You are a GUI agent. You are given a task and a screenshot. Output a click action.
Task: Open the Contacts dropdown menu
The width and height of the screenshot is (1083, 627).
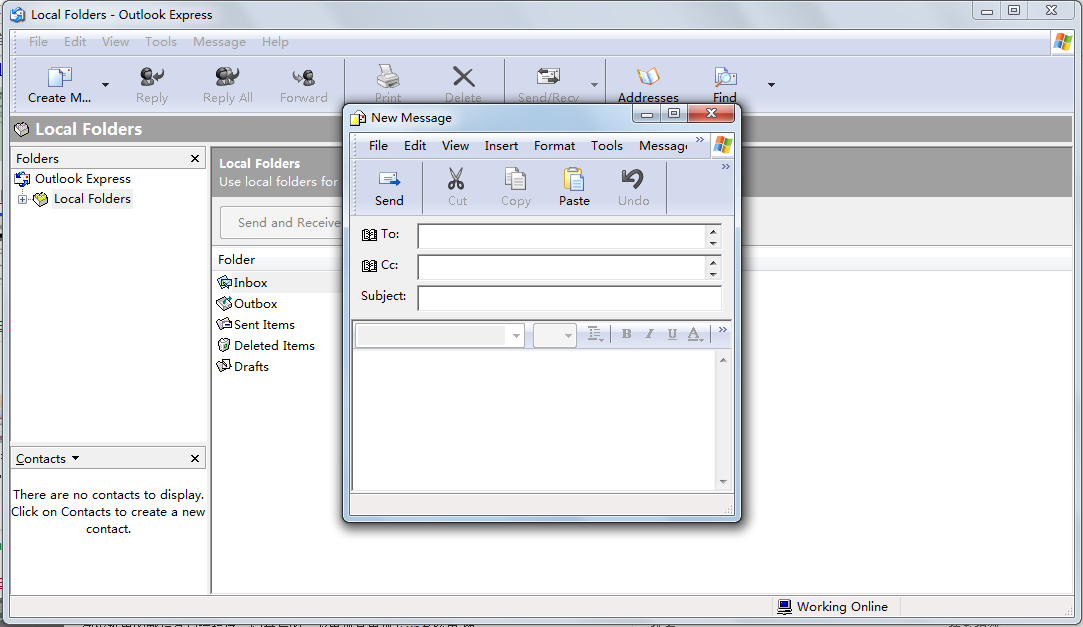tap(48, 459)
